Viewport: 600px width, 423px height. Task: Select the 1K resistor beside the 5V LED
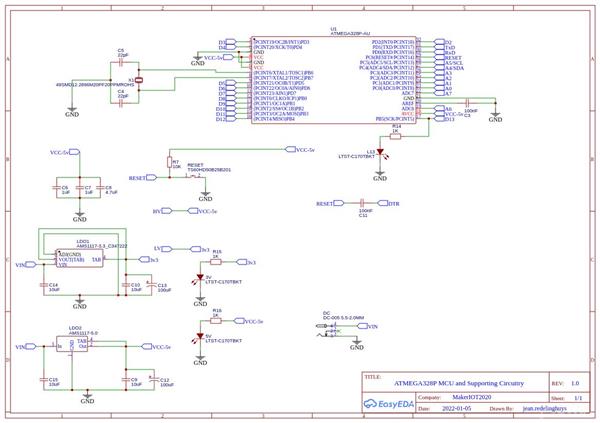tap(216, 321)
